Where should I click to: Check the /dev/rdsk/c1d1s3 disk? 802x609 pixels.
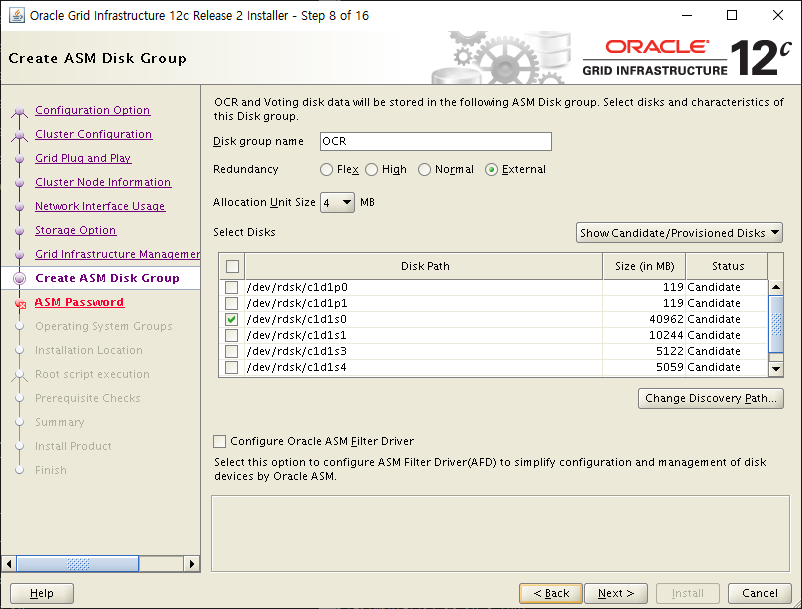tap(232, 351)
